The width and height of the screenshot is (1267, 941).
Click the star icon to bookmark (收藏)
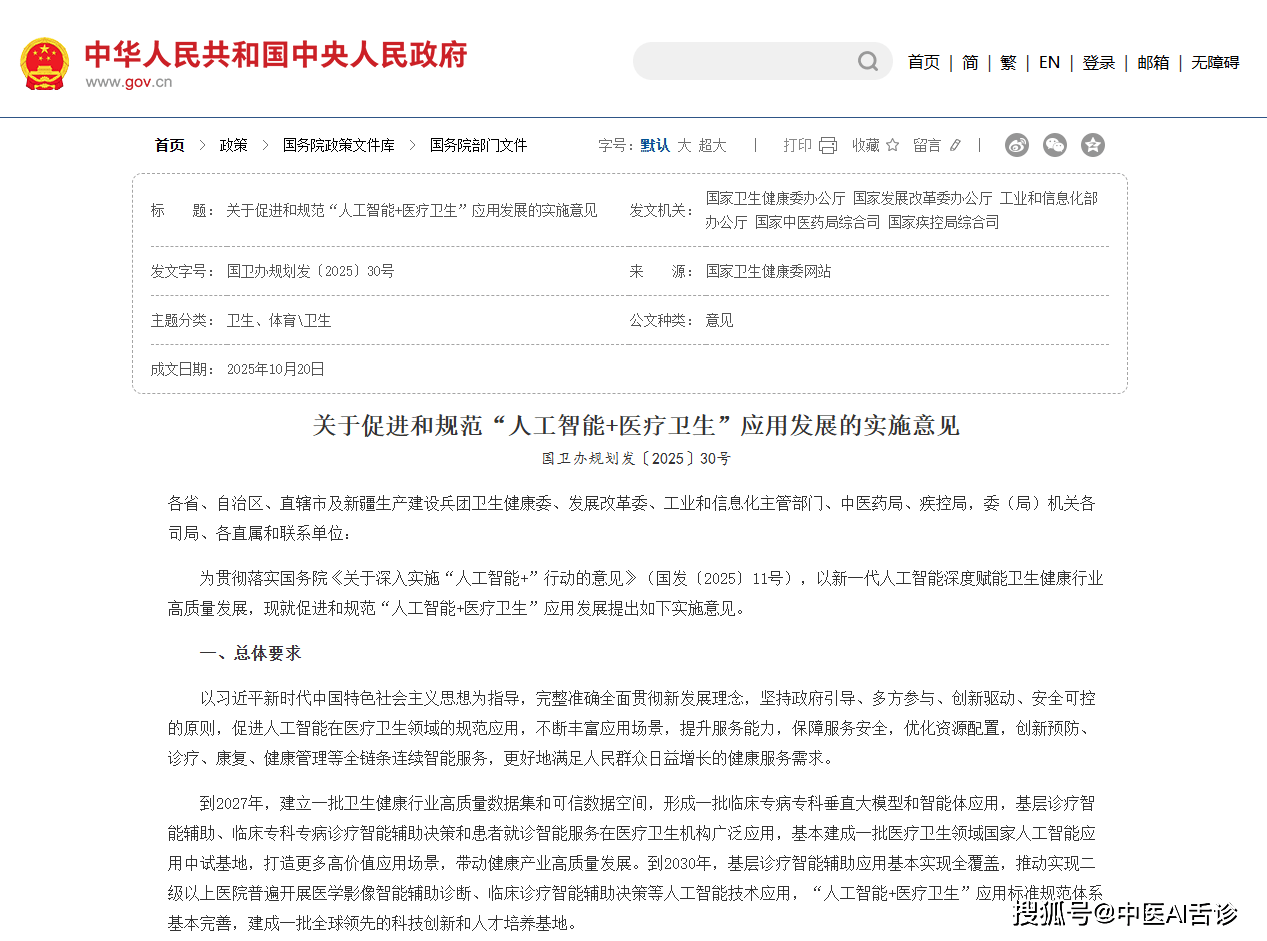pyautogui.click(x=892, y=146)
